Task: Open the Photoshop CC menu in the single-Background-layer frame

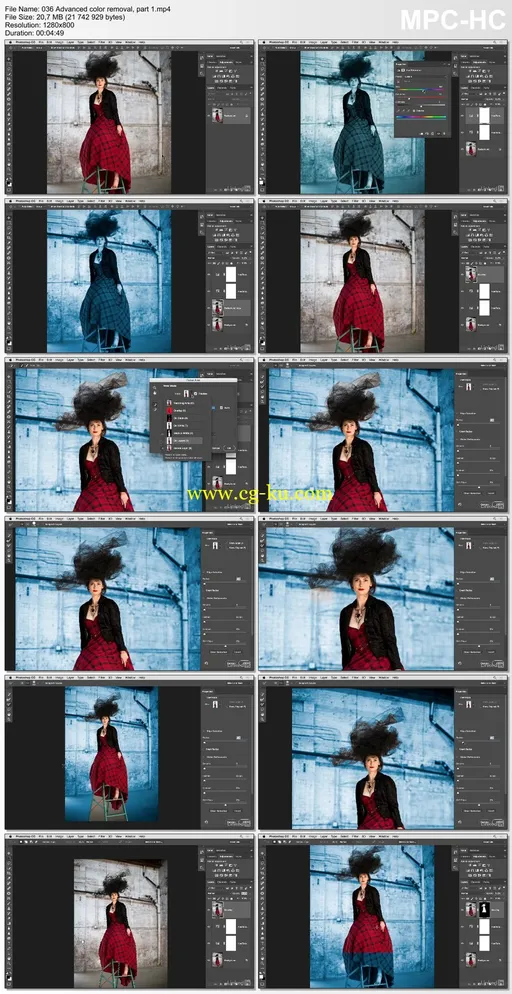Action: pos(26,42)
